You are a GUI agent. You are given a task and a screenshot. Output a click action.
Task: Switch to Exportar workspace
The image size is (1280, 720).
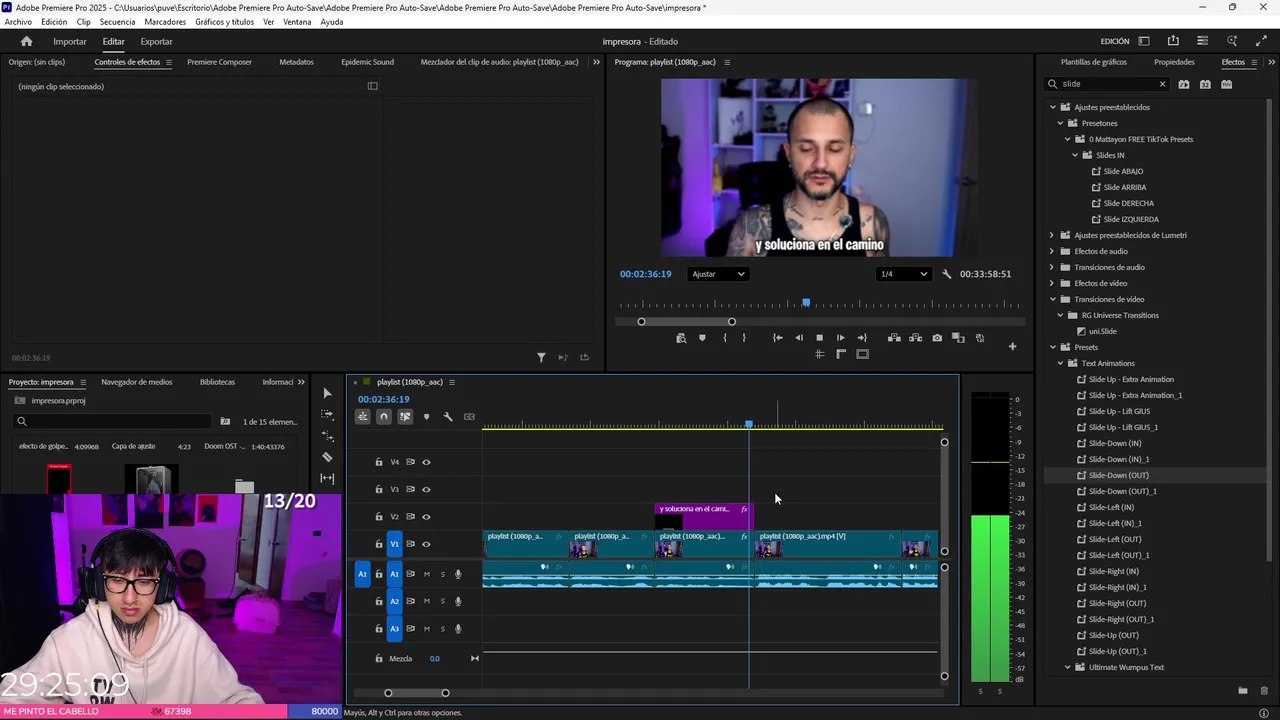[156, 41]
